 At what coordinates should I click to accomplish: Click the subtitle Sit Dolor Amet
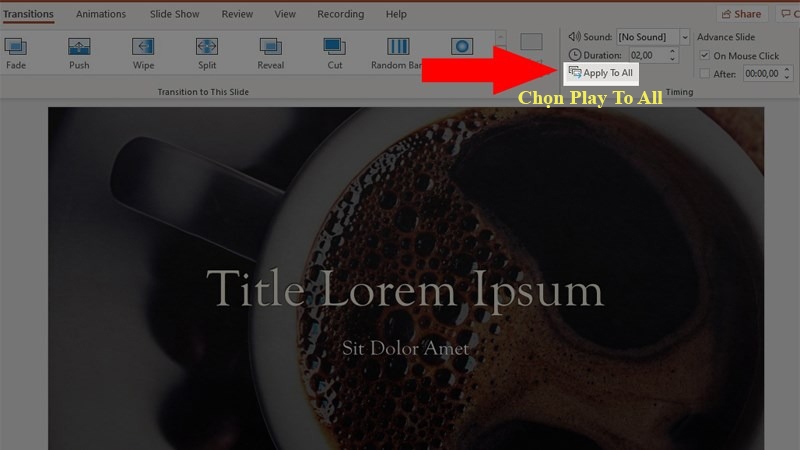pyautogui.click(x=405, y=348)
